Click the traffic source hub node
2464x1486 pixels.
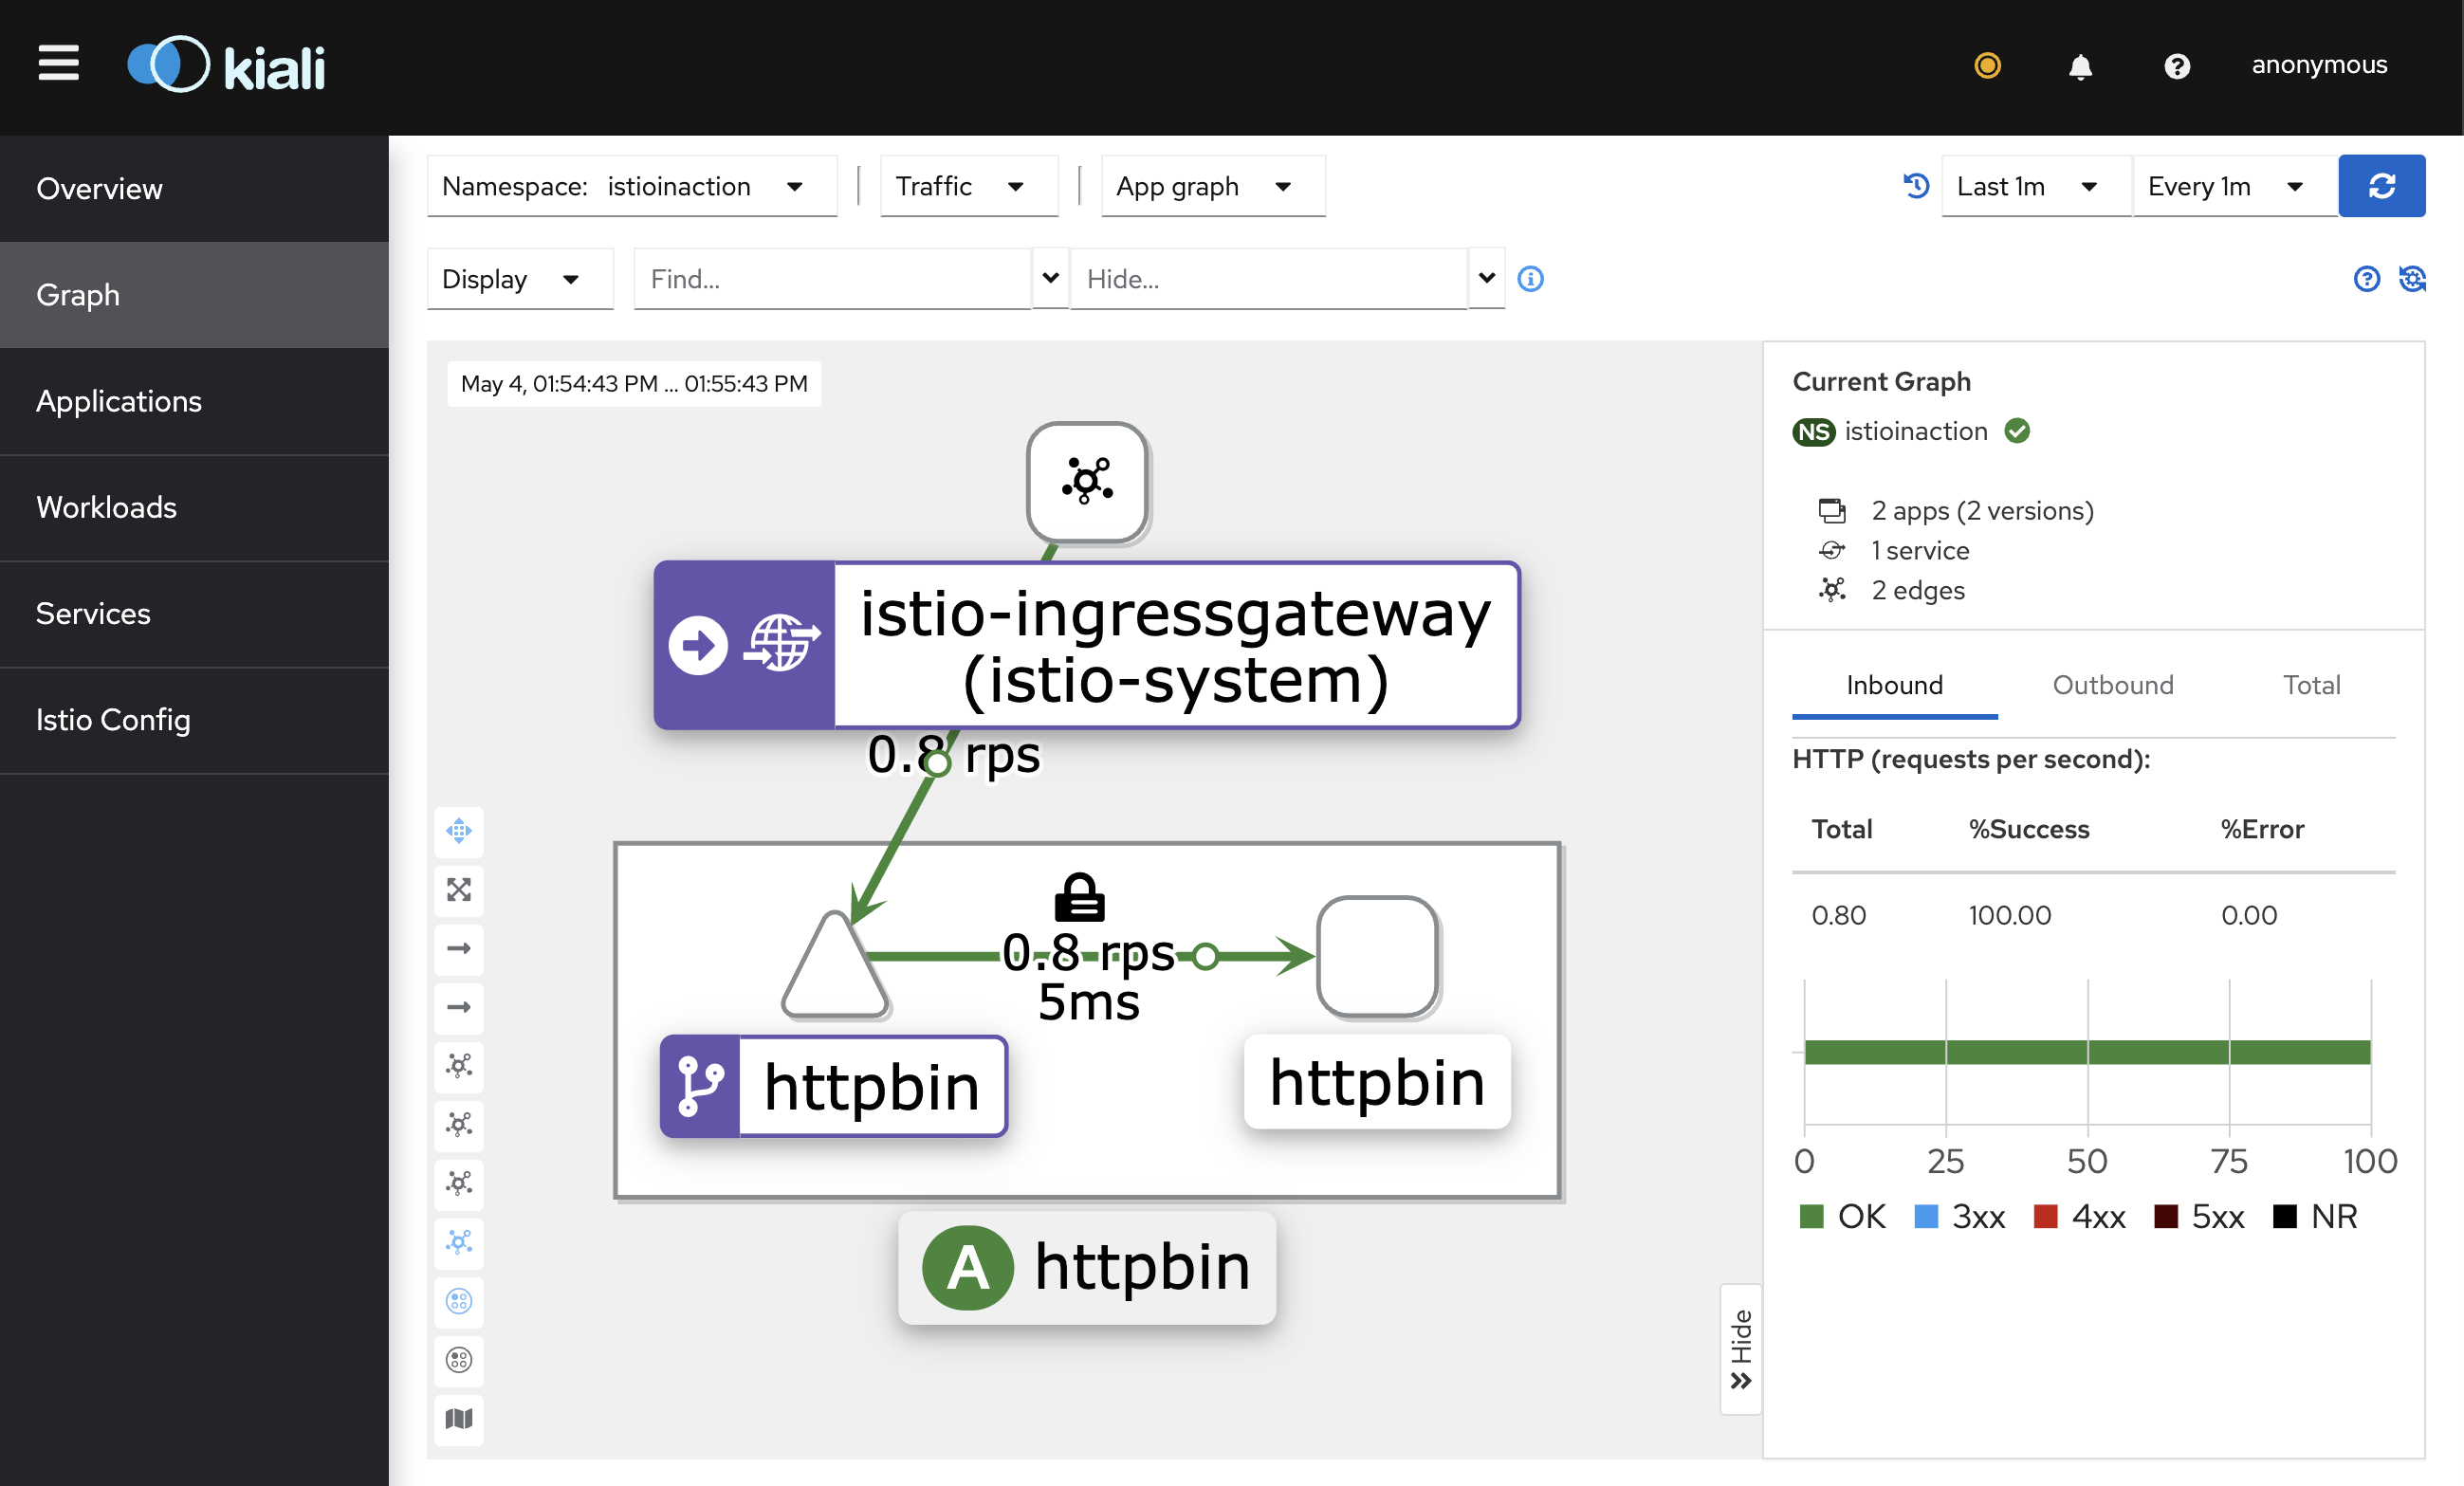coord(1087,482)
